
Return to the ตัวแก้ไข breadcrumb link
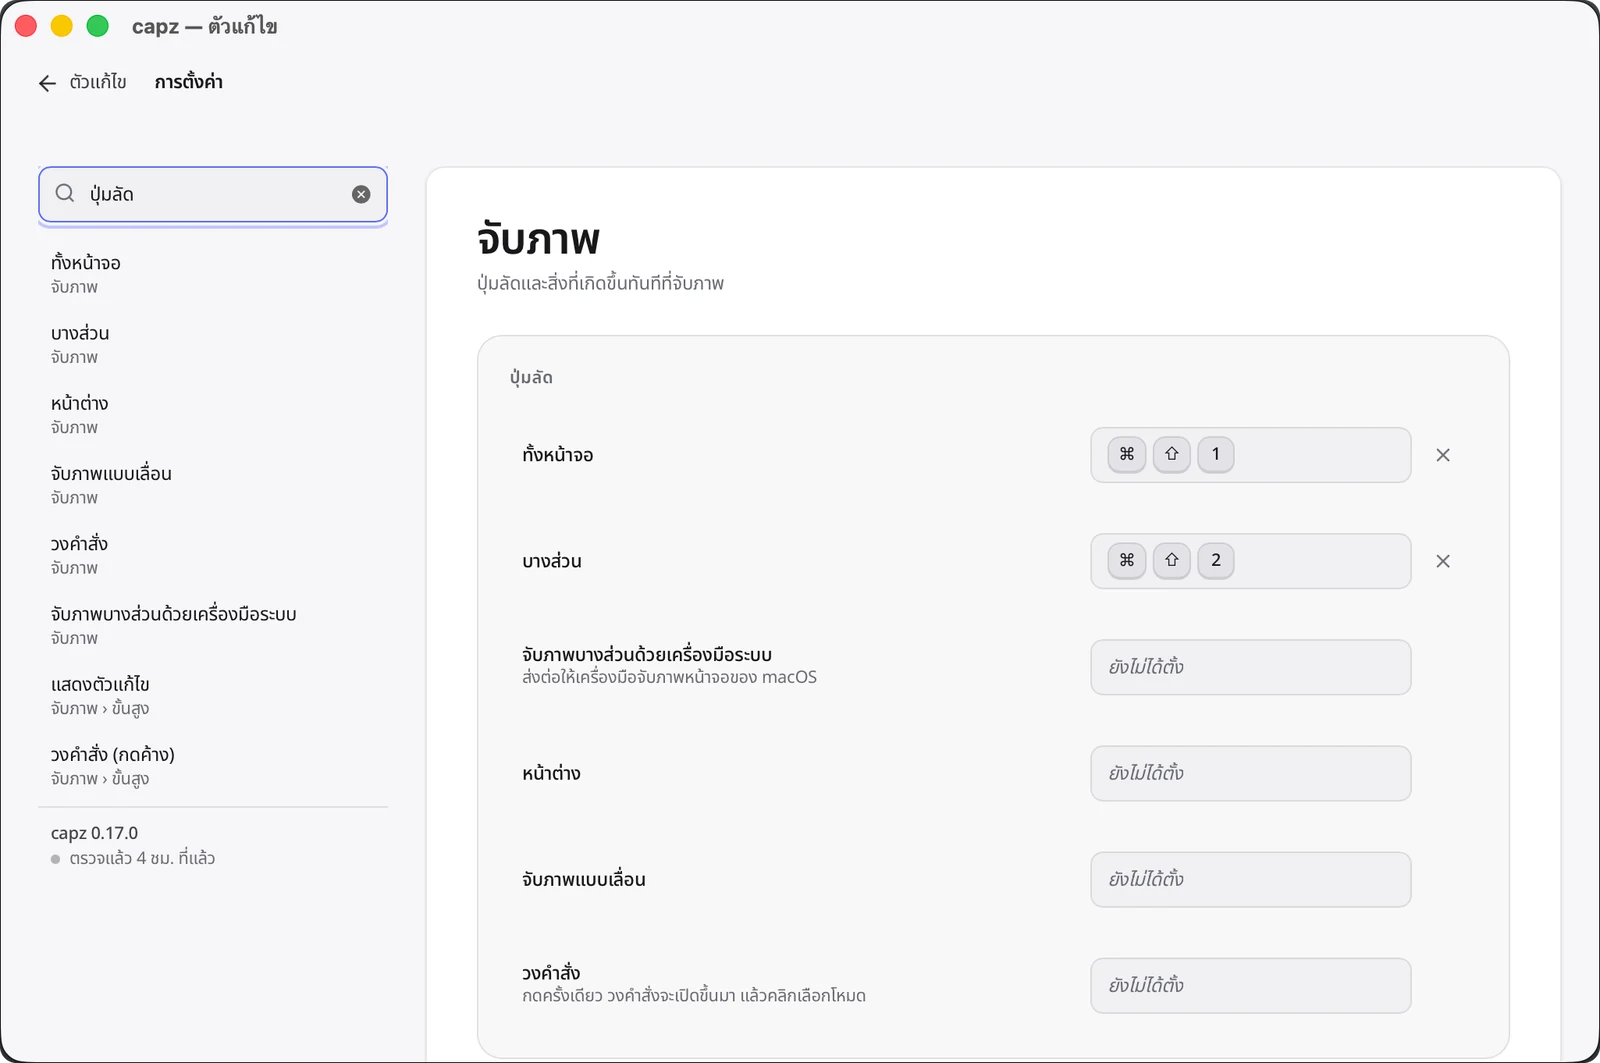pos(98,82)
